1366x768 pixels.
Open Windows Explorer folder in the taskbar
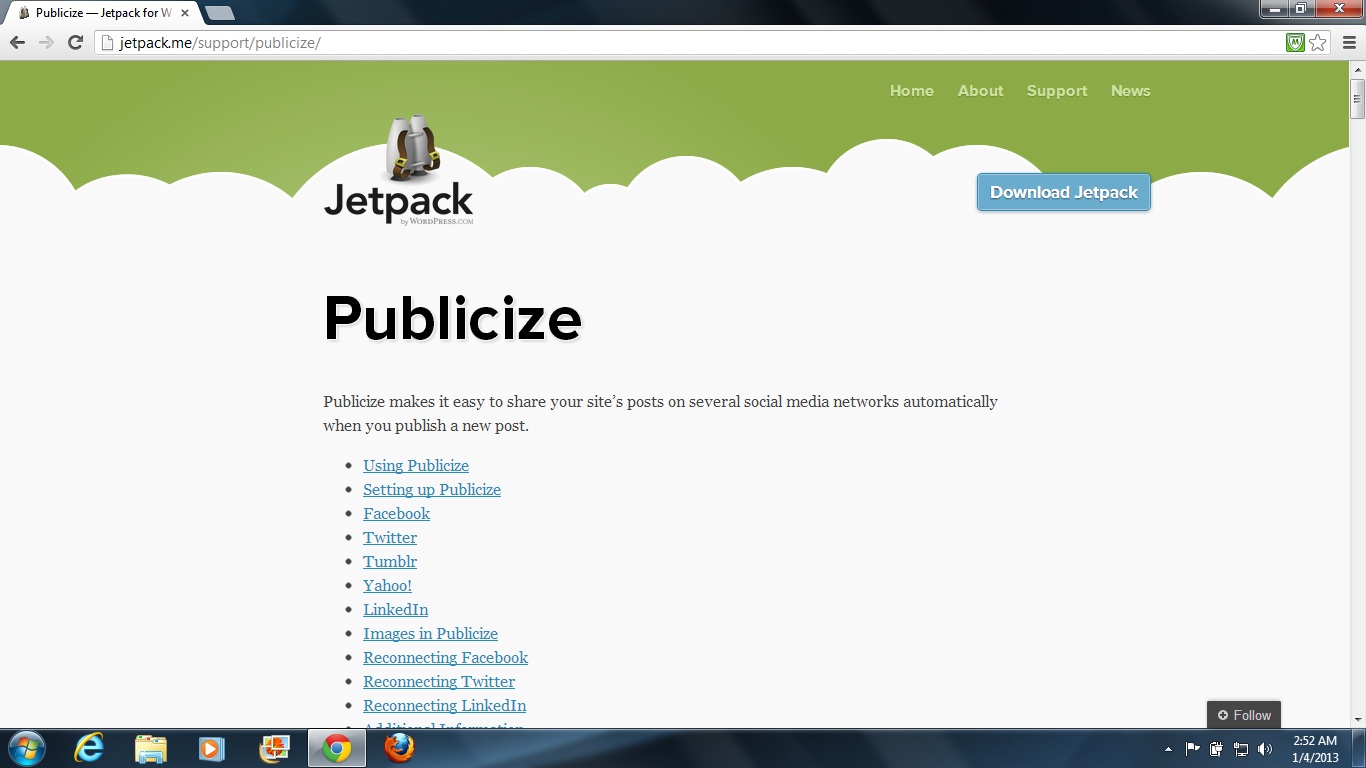pyautogui.click(x=151, y=748)
